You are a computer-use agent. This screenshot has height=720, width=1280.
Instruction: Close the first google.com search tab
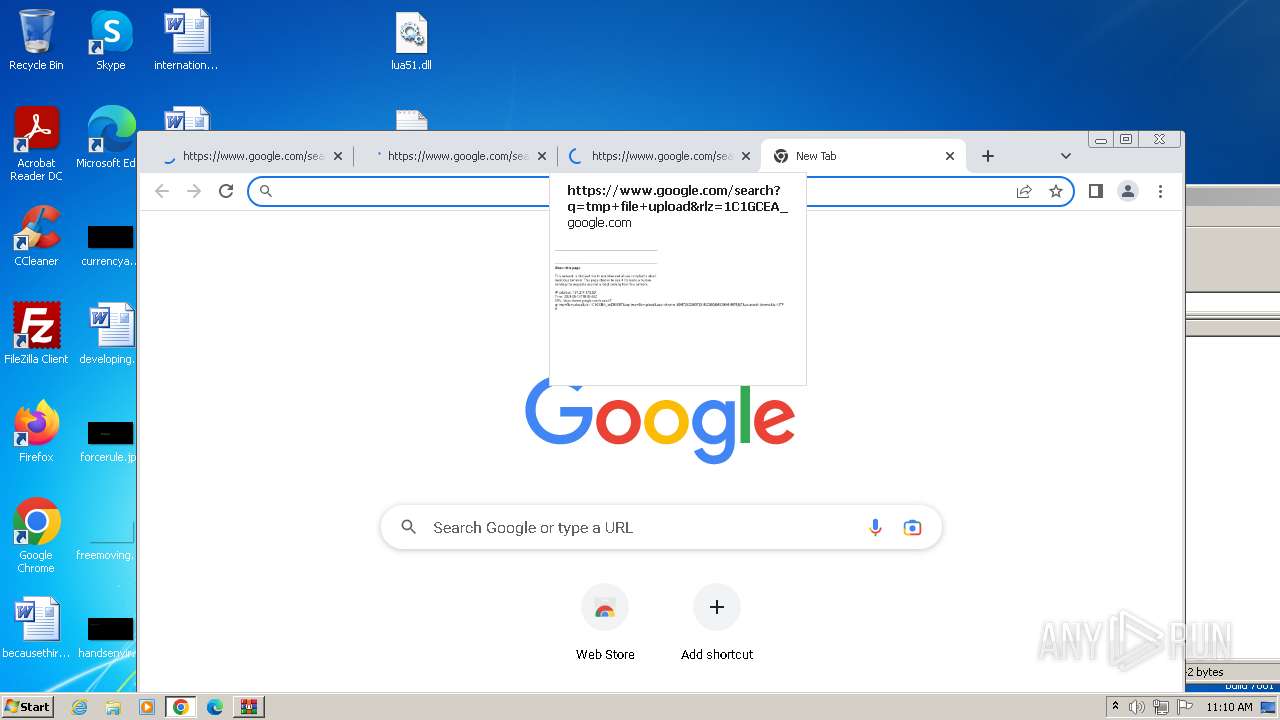coord(338,156)
